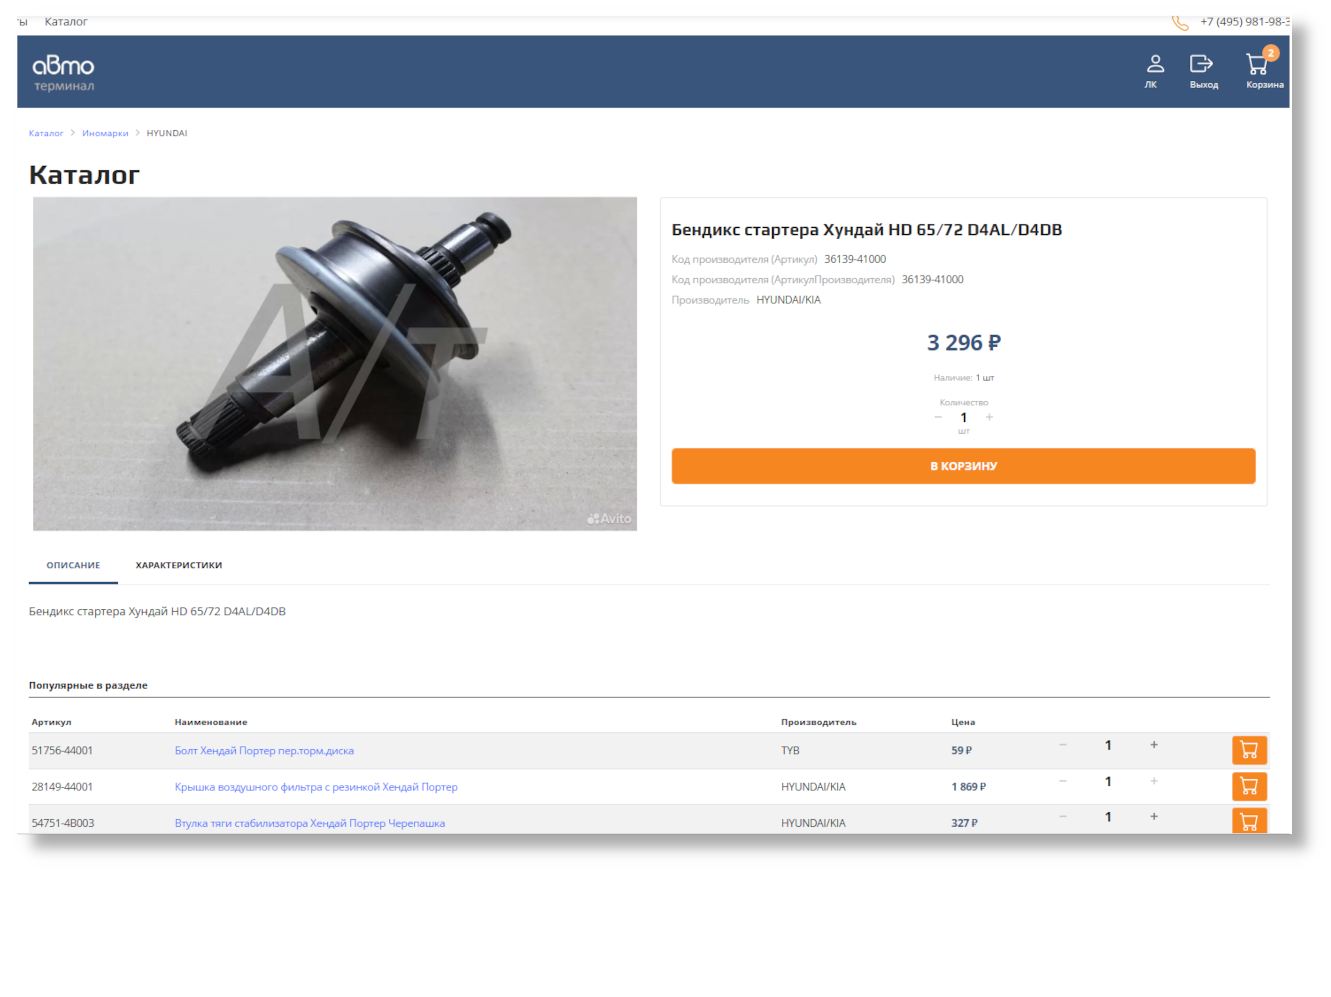Go to Каталог breadcrumb link
This screenshot has height=997, width=1331.
[46, 133]
